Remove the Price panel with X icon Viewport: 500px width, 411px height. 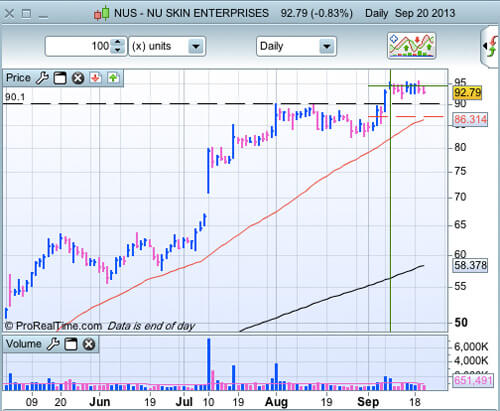coord(78,78)
